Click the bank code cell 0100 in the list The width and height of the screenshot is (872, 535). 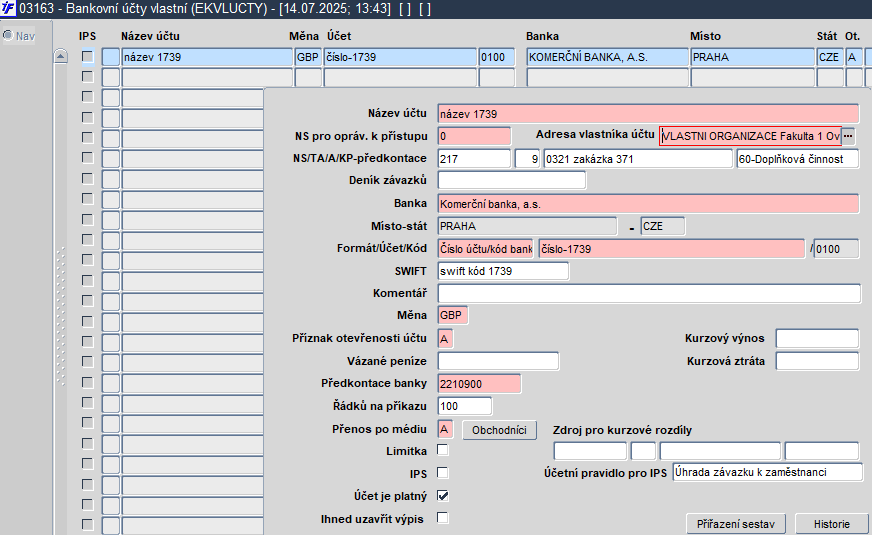pos(497,57)
